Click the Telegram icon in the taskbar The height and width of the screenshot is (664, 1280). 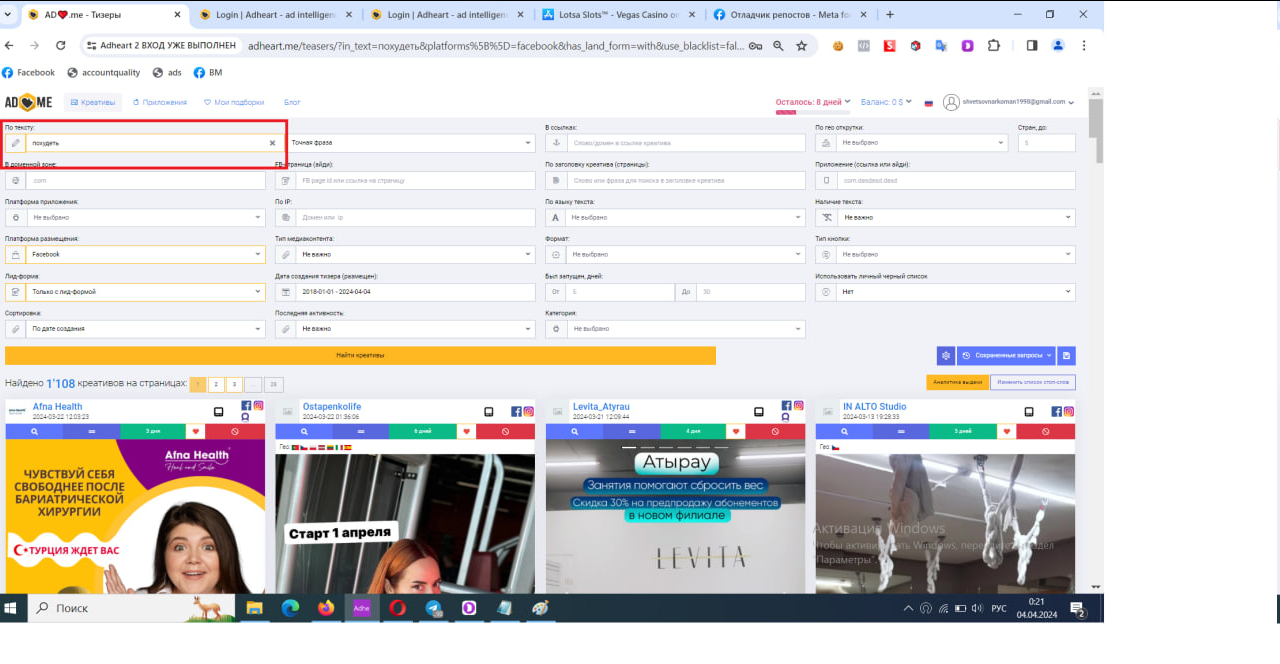(433, 608)
